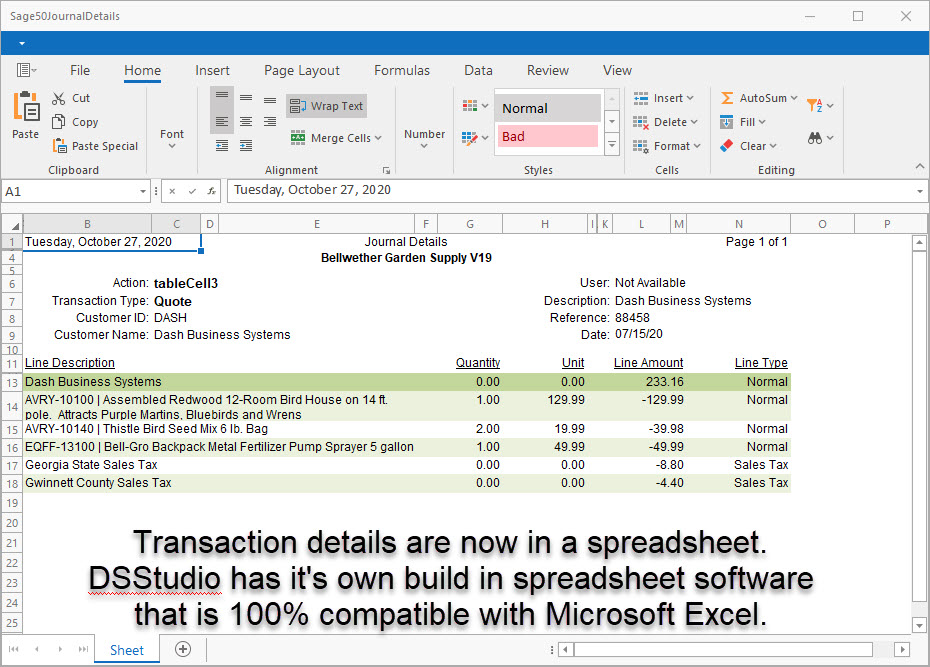Open the Insert cells dropdown
This screenshot has width=930, height=667.
coord(664,98)
